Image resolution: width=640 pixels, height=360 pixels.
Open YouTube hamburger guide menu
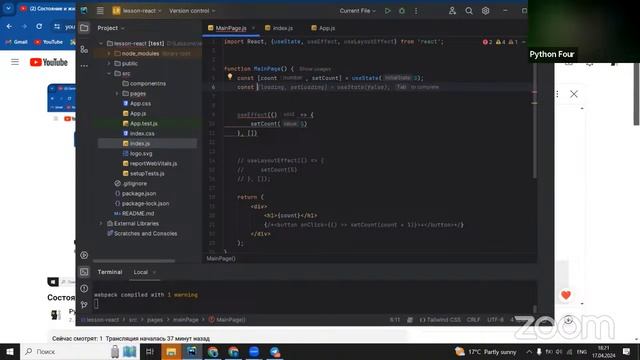[15, 62]
